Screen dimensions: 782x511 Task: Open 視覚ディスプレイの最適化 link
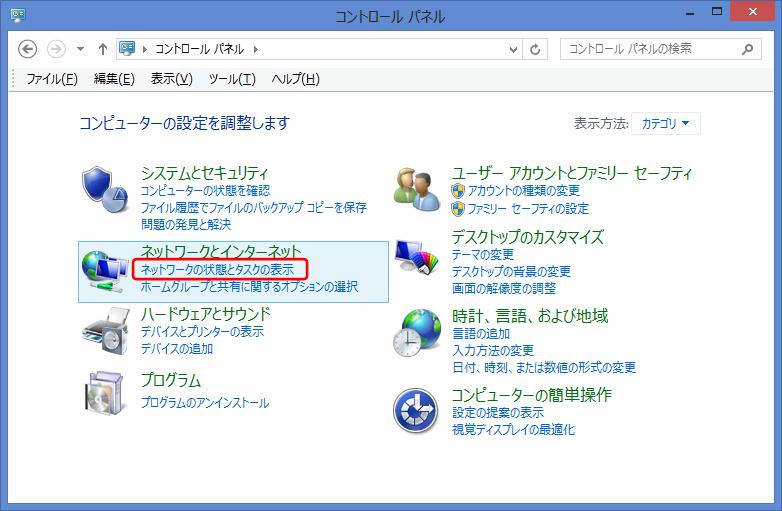point(513,430)
